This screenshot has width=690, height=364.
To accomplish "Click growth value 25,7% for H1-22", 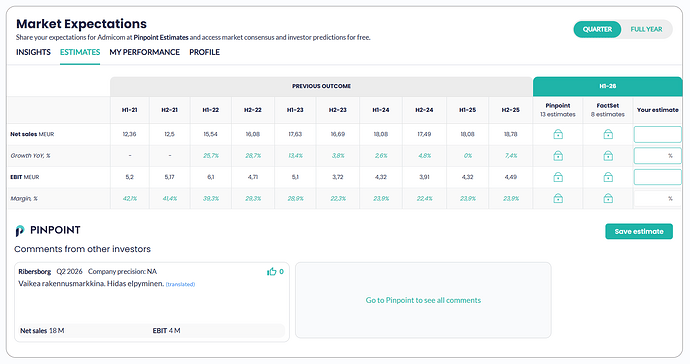I will (211, 156).
